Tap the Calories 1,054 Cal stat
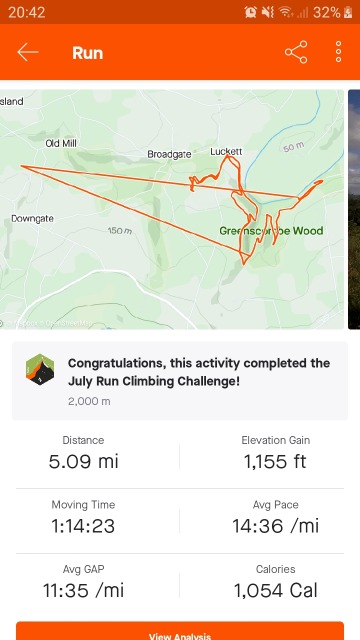This screenshot has width=360, height=640. (276, 582)
